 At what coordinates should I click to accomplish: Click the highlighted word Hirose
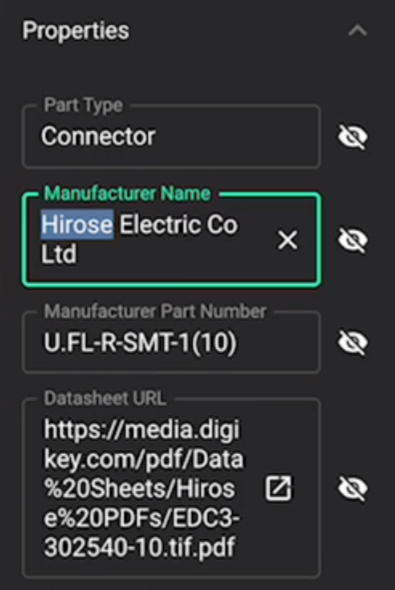(77, 225)
